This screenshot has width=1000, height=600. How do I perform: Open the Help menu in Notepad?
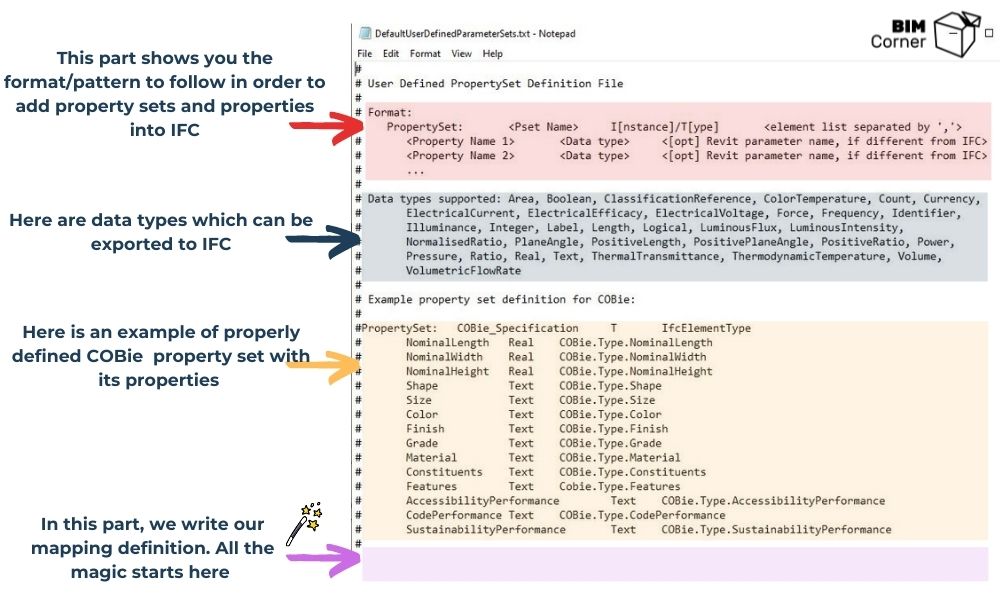tap(492, 54)
